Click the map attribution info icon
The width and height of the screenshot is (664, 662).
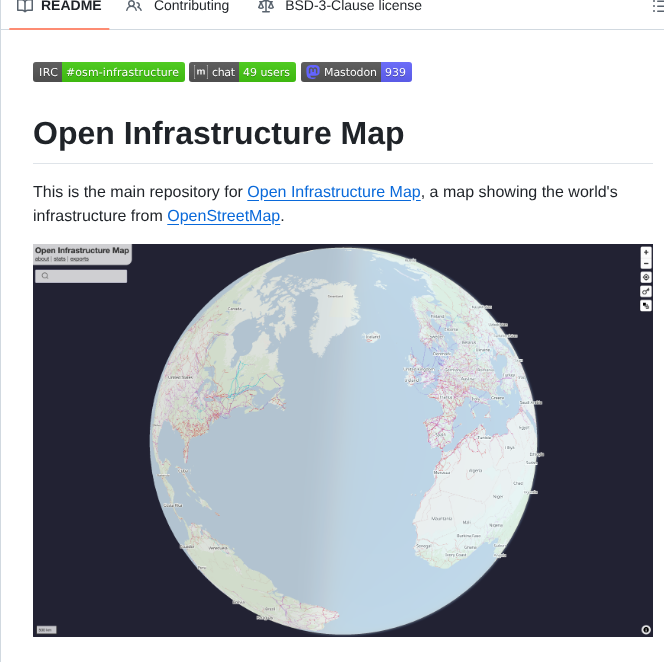tap(646, 630)
